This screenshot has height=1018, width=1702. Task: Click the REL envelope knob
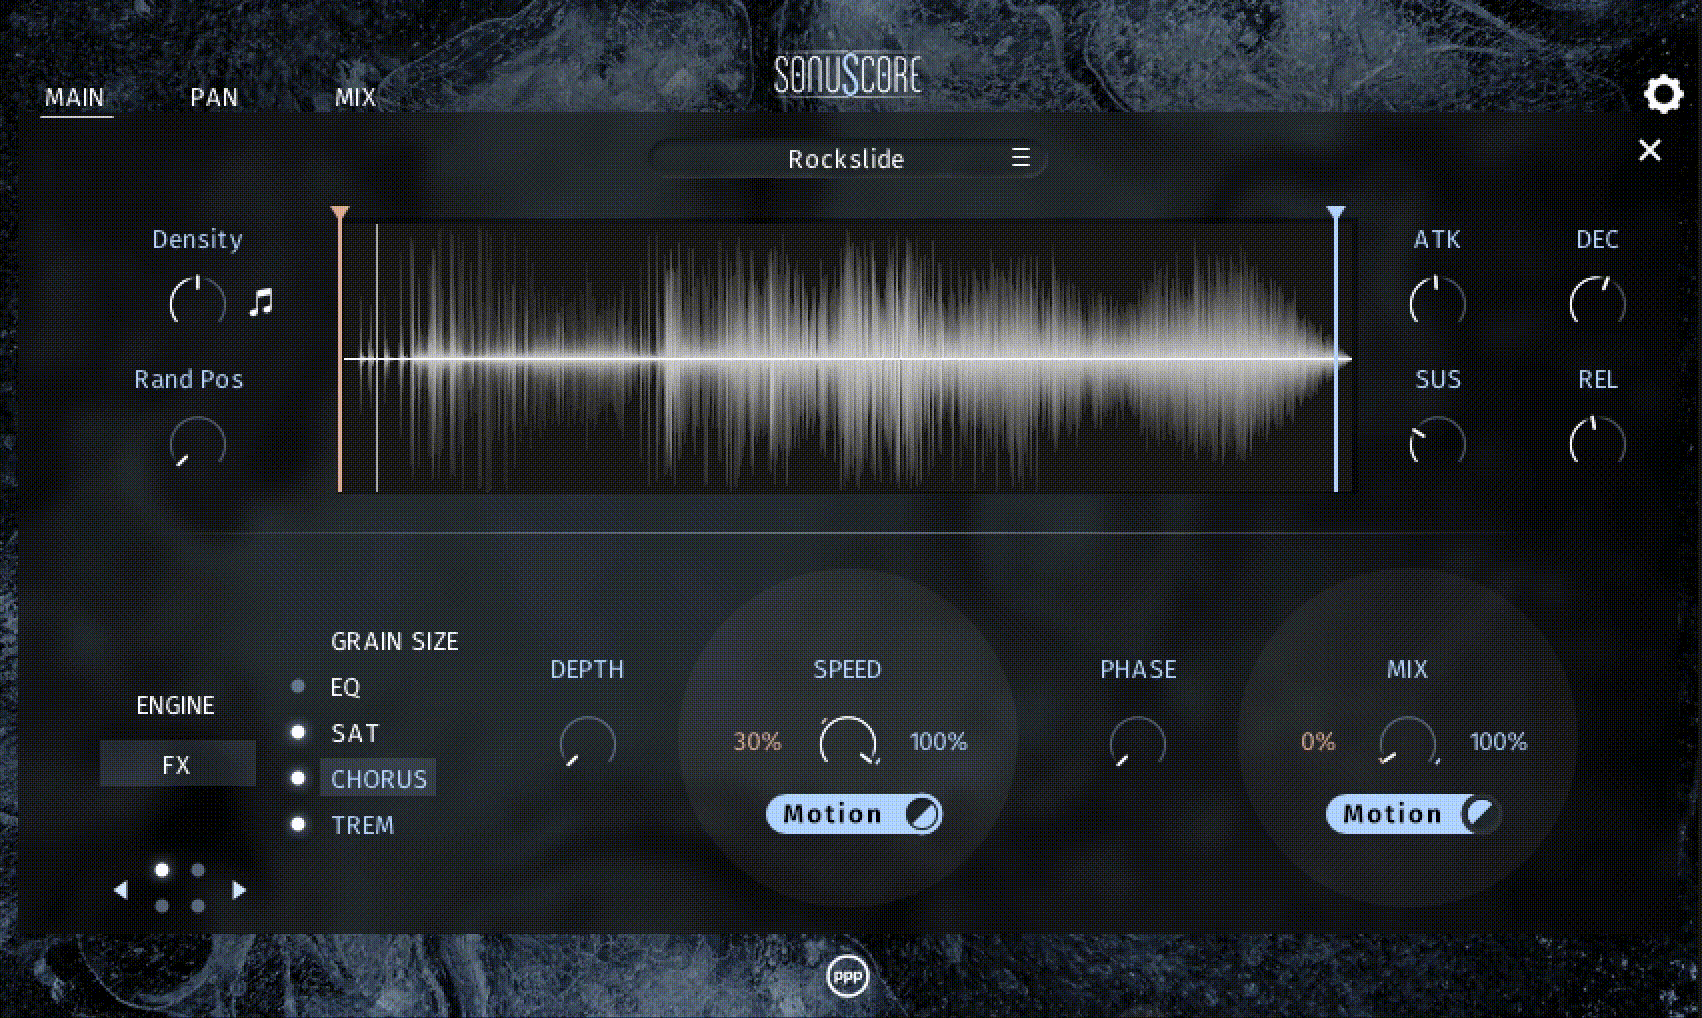click(x=1597, y=441)
